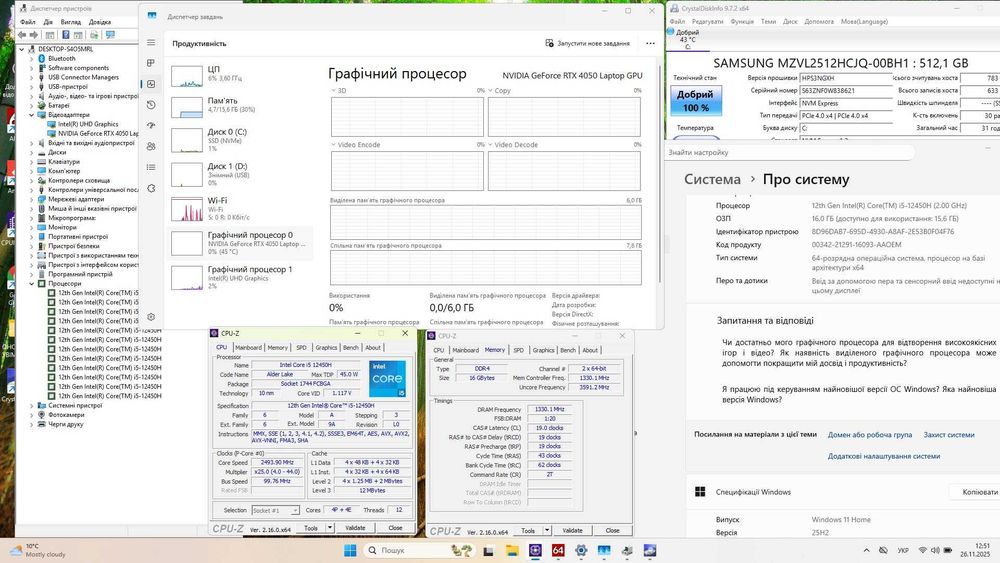
Task: Switch to Graphics tab in right CPU-Z
Action: [543, 350]
